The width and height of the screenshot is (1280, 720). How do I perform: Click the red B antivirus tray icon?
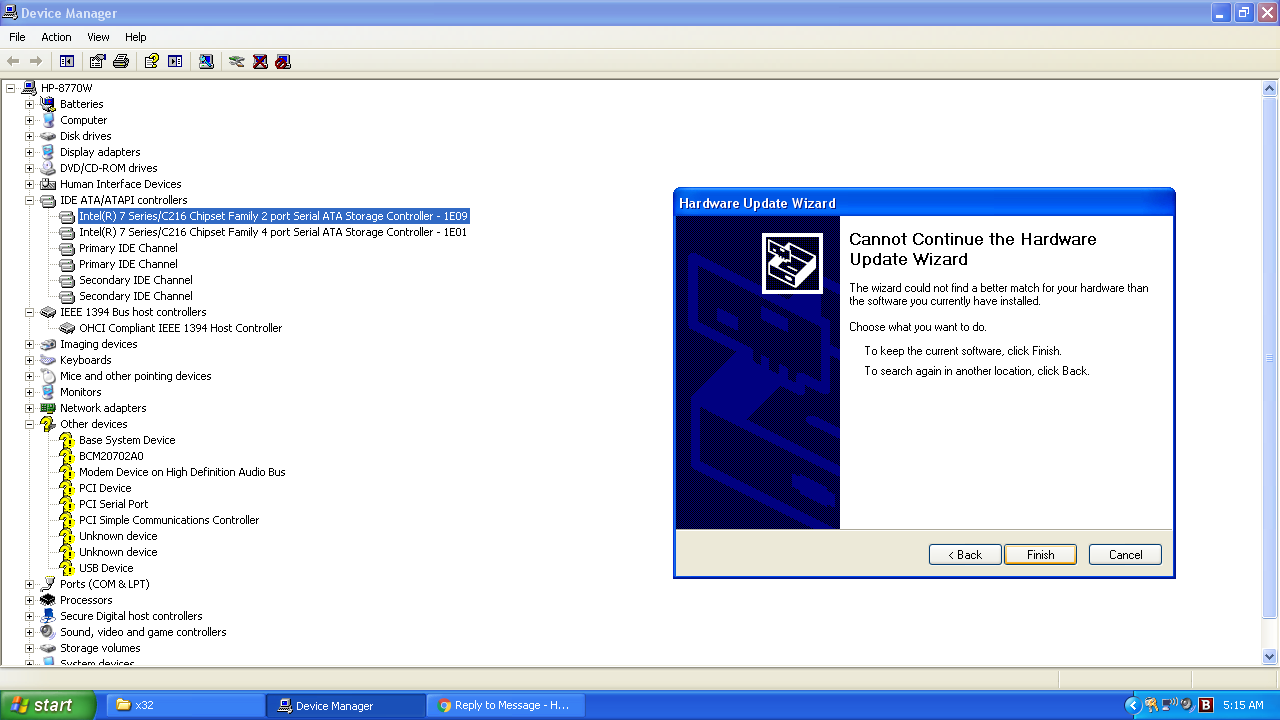pos(1206,705)
